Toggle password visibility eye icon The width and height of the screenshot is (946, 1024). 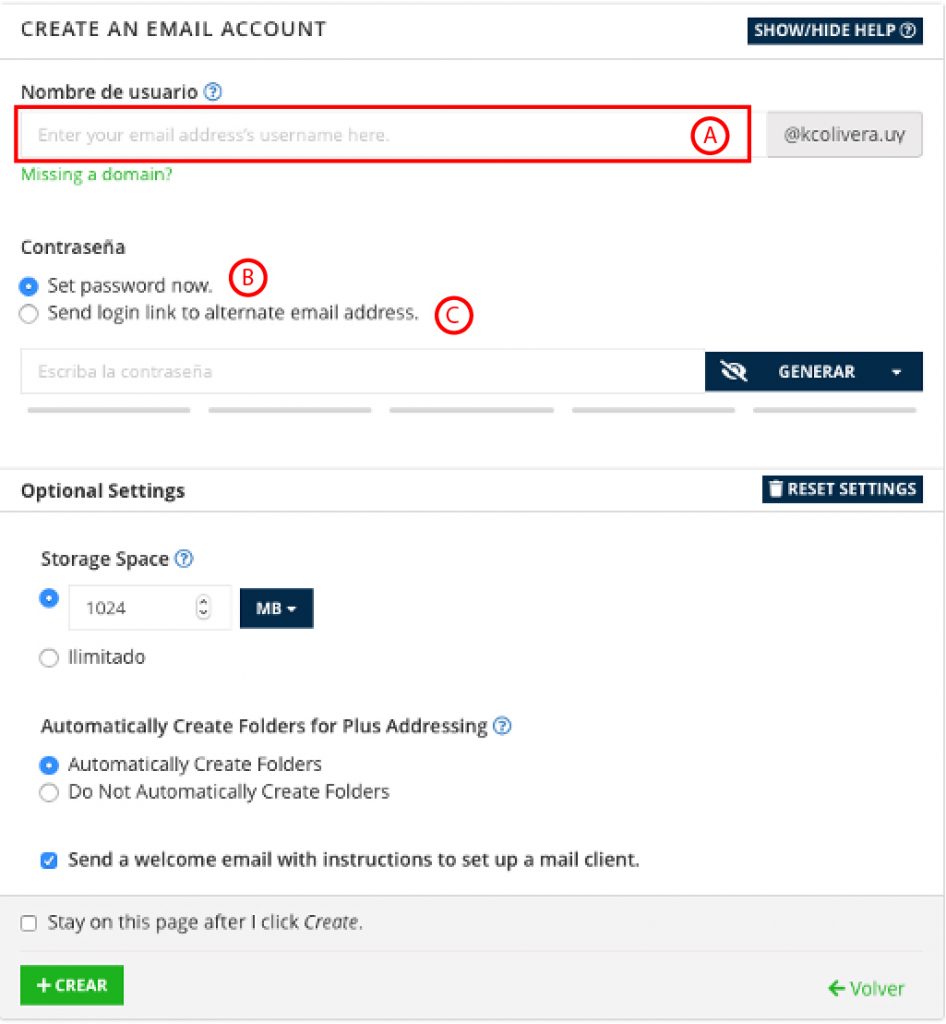coord(735,372)
